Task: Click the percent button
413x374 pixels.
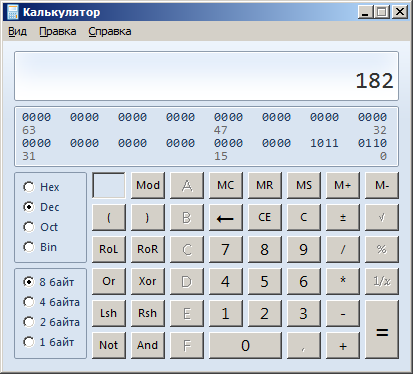Action: pos(382,249)
